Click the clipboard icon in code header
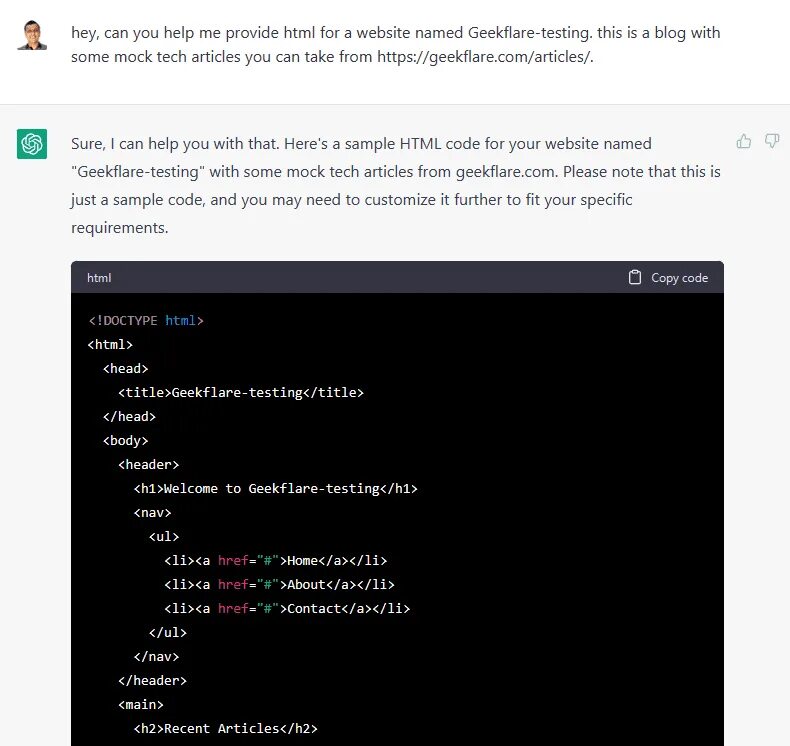Screen dimensions: 790x746 635,277
